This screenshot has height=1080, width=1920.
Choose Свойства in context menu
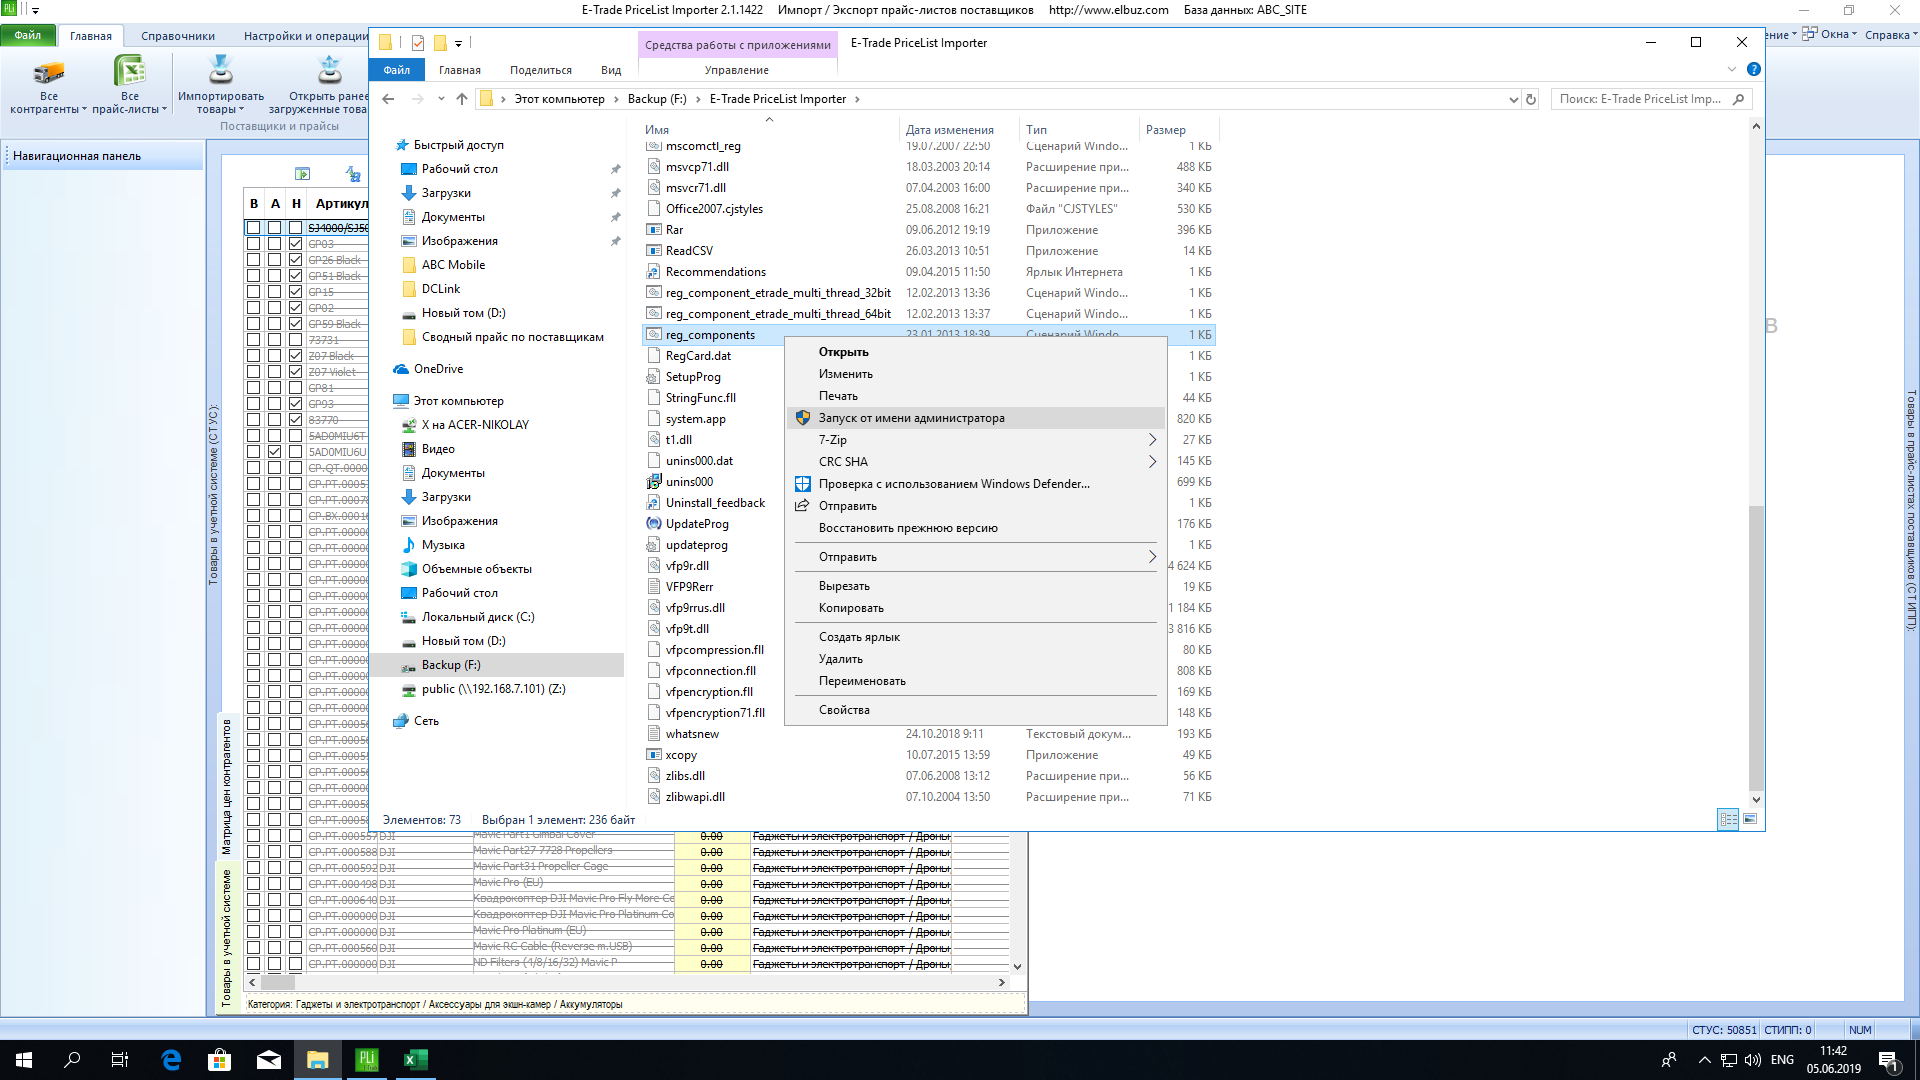tap(844, 710)
